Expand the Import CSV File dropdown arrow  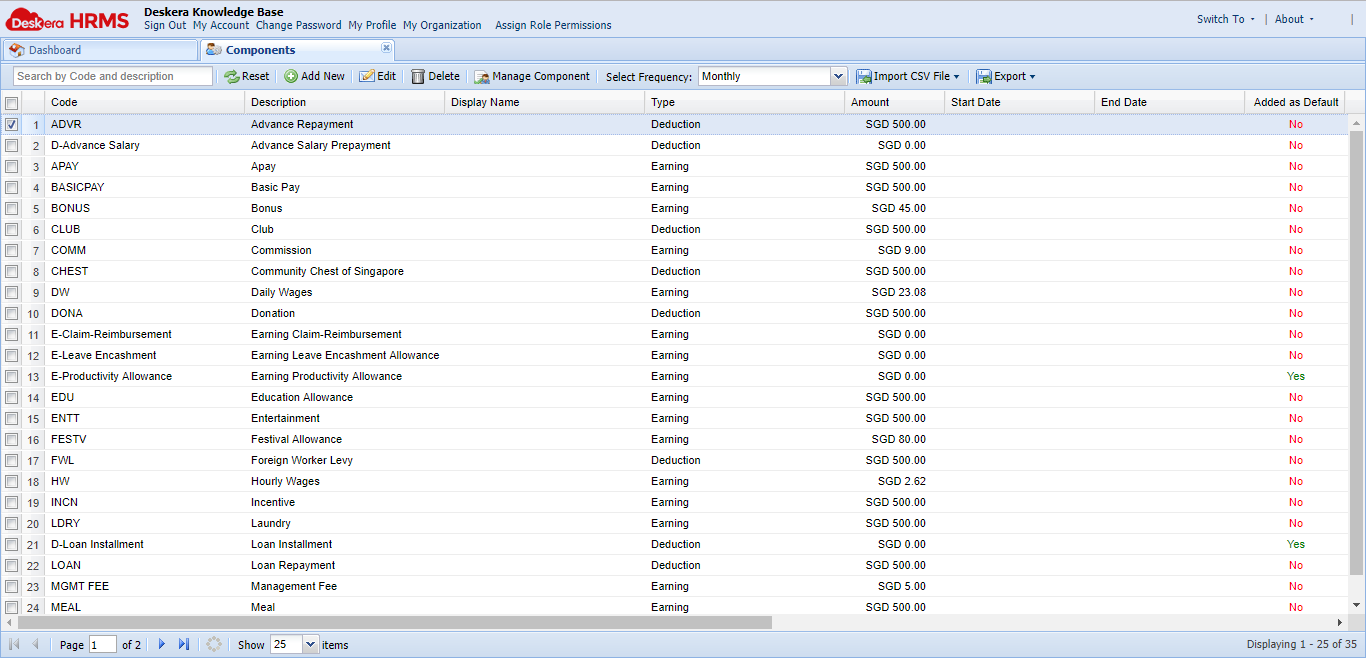pyautogui.click(x=957, y=77)
